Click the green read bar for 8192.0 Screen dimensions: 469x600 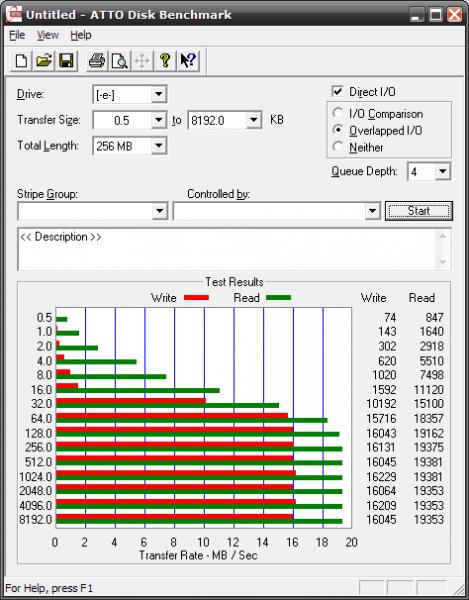(x=199, y=521)
